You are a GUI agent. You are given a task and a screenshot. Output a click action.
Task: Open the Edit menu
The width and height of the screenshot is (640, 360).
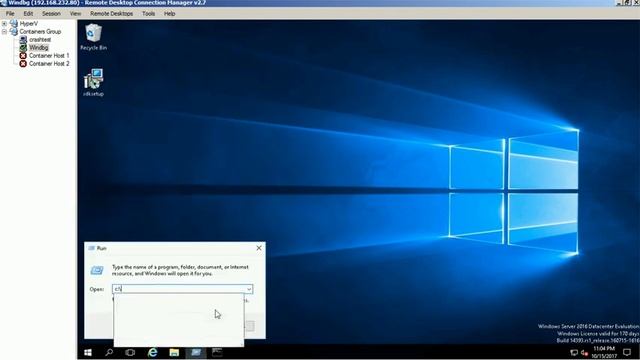(28, 13)
